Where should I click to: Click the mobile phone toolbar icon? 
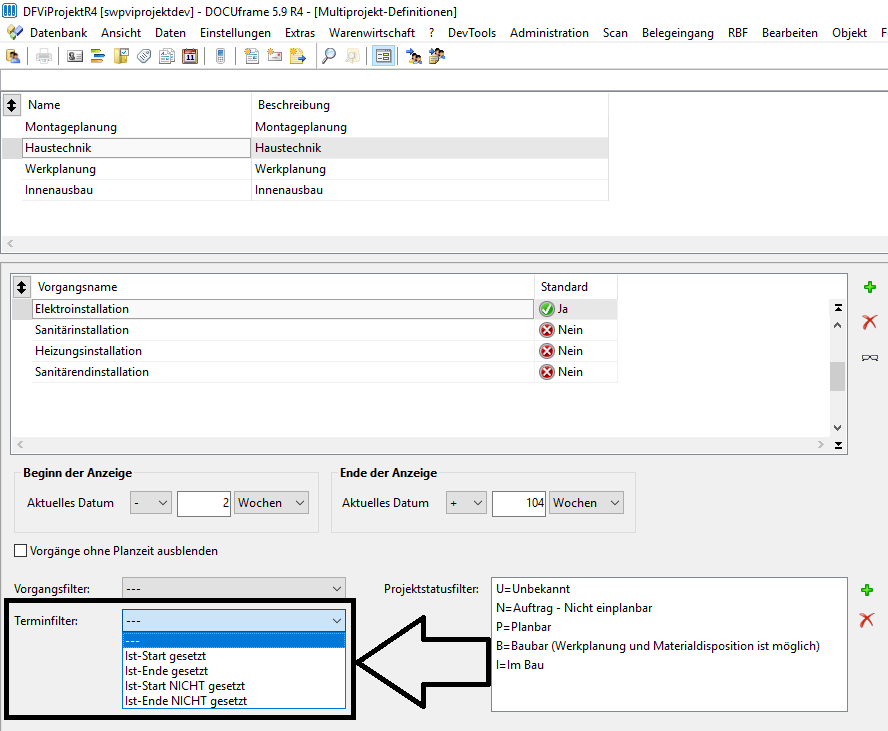click(x=221, y=56)
